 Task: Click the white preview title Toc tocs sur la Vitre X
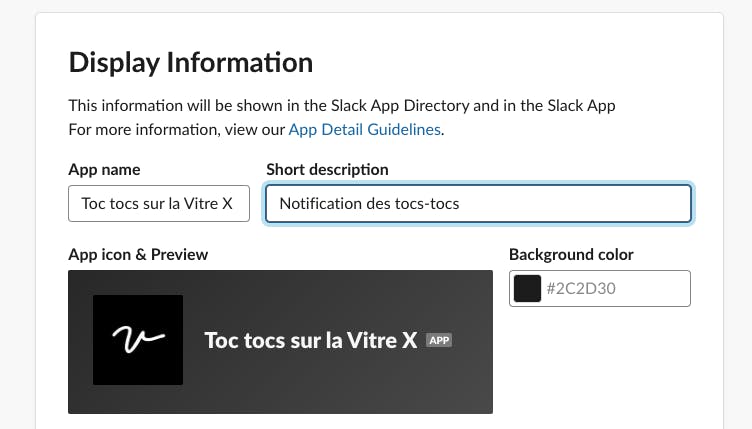click(x=311, y=340)
